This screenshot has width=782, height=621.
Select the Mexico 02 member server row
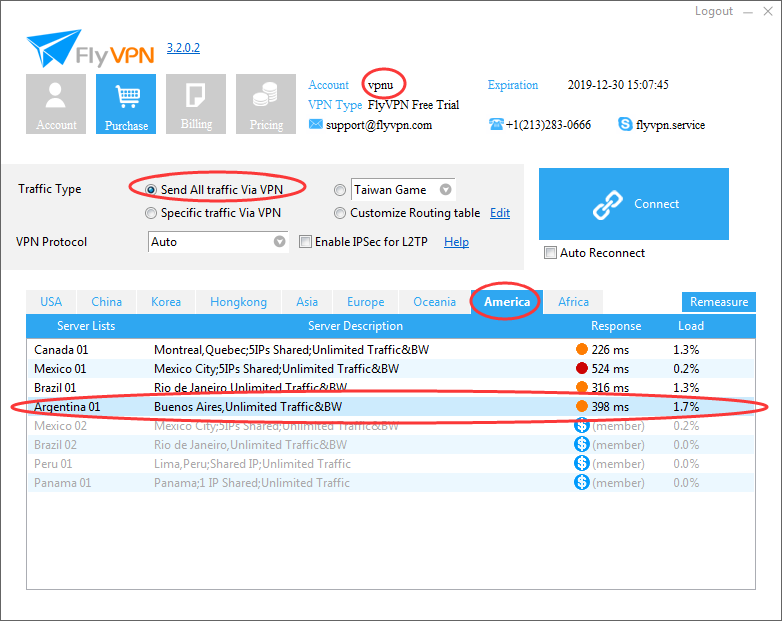tap(391, 425)
